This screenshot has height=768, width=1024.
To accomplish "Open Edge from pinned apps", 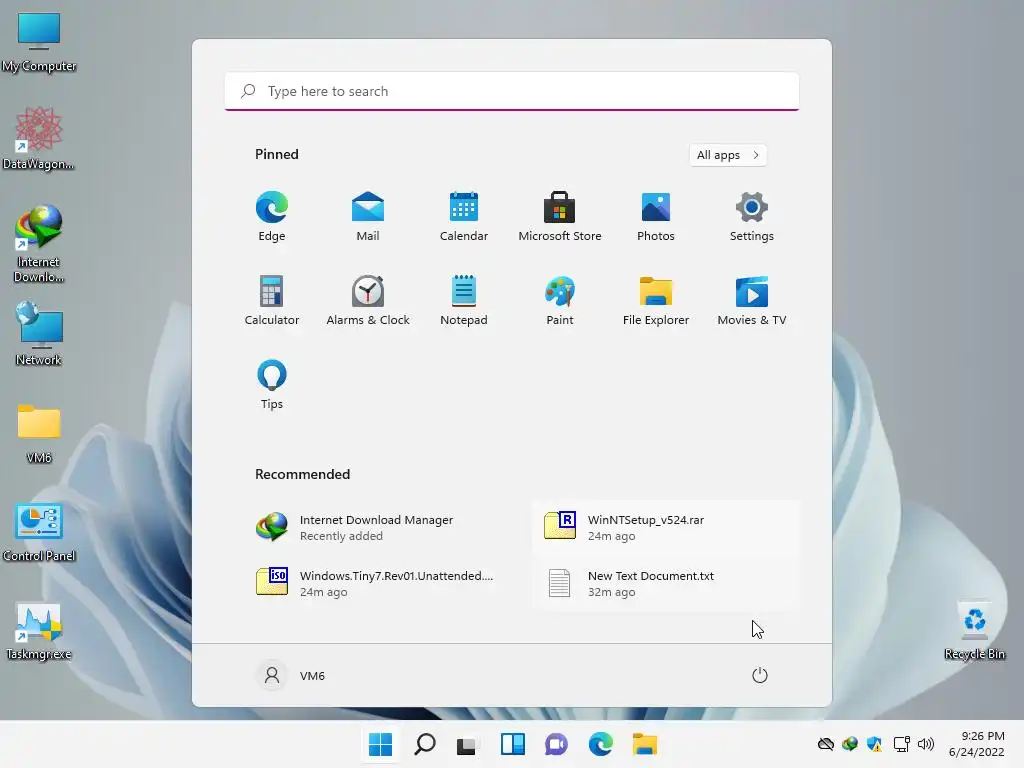I will (x=272, y=217).
